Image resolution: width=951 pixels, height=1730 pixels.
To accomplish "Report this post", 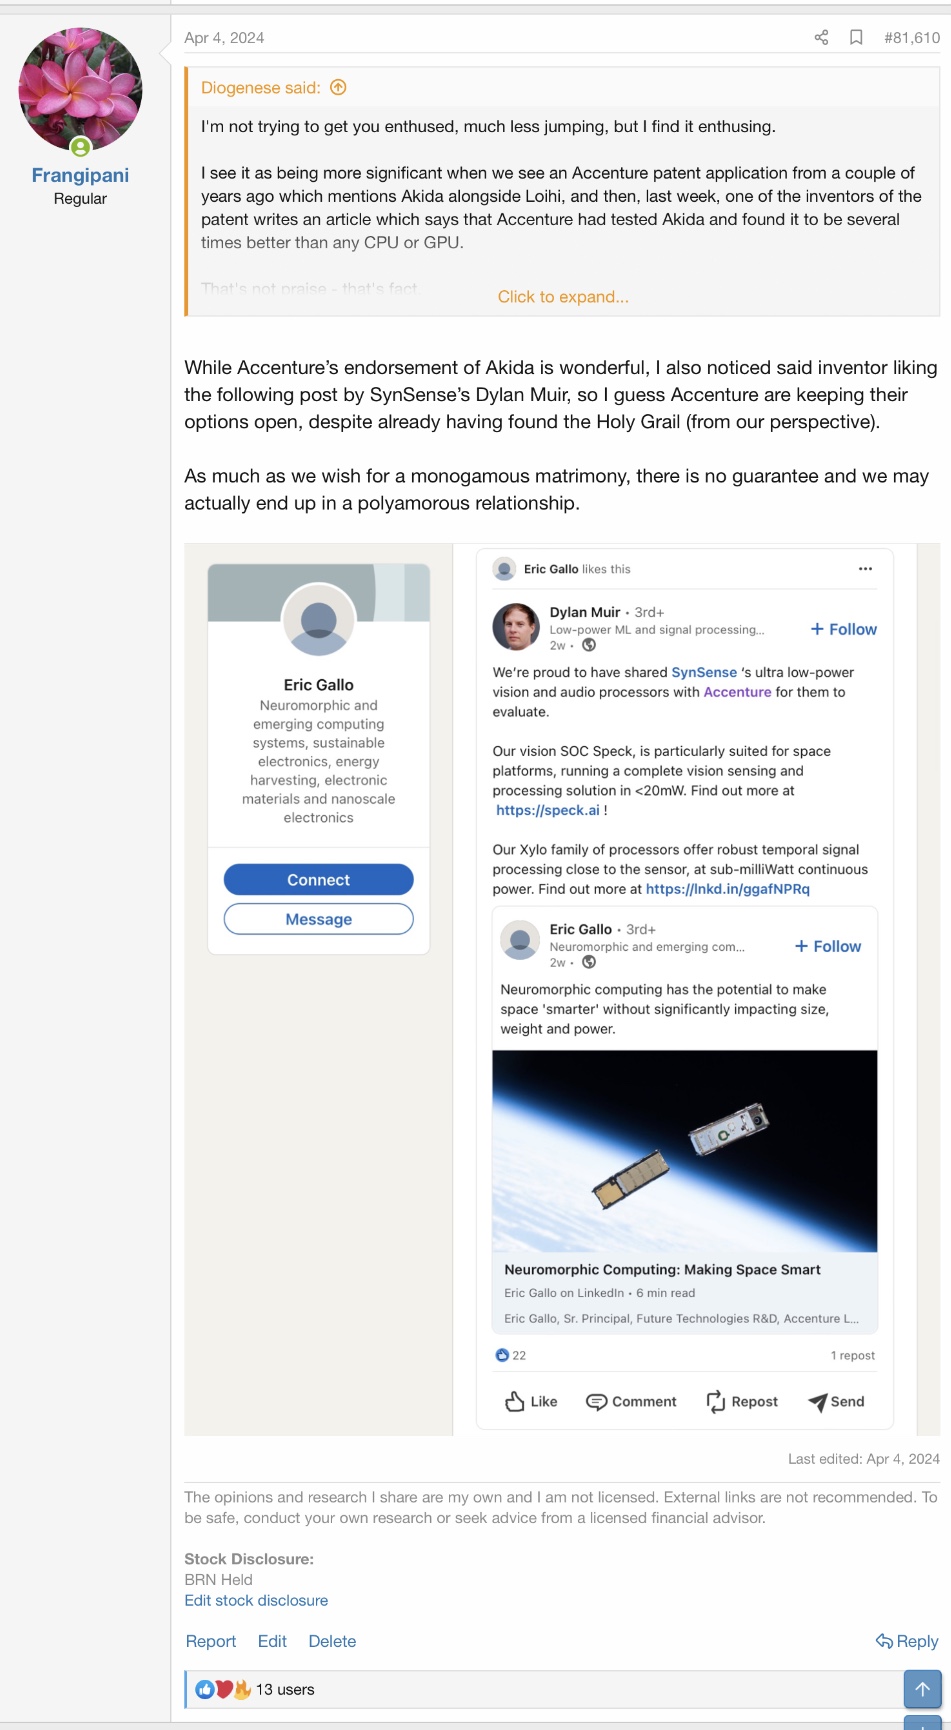I will [211, 1641].
